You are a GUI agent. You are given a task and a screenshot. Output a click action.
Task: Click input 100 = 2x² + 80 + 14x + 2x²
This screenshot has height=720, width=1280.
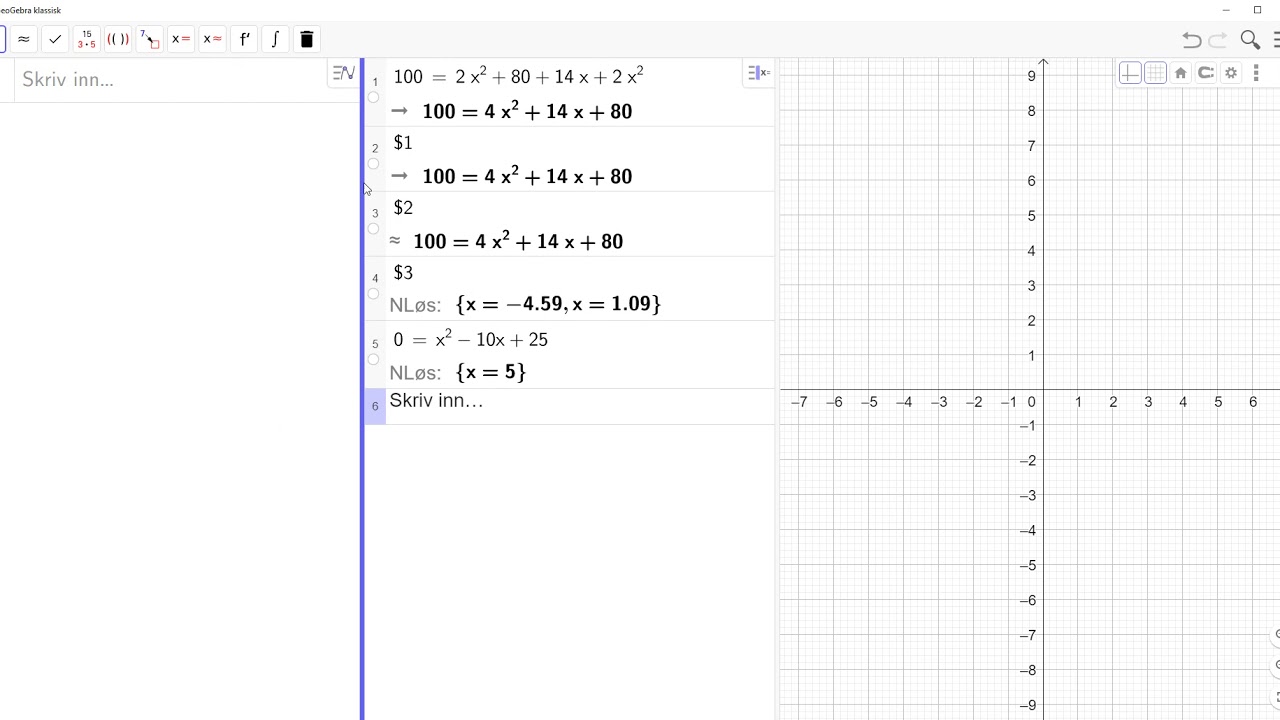(518, 77)
